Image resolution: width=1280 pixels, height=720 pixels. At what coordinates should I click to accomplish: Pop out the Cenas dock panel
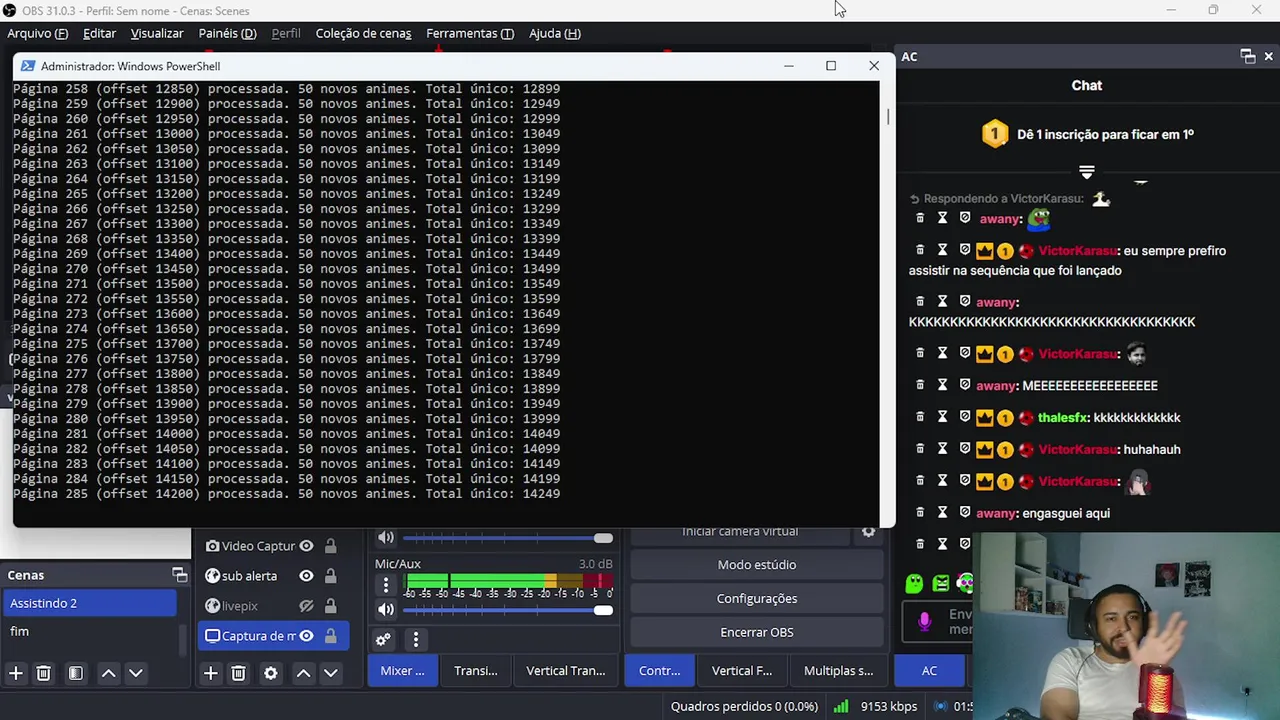[180, 575]
